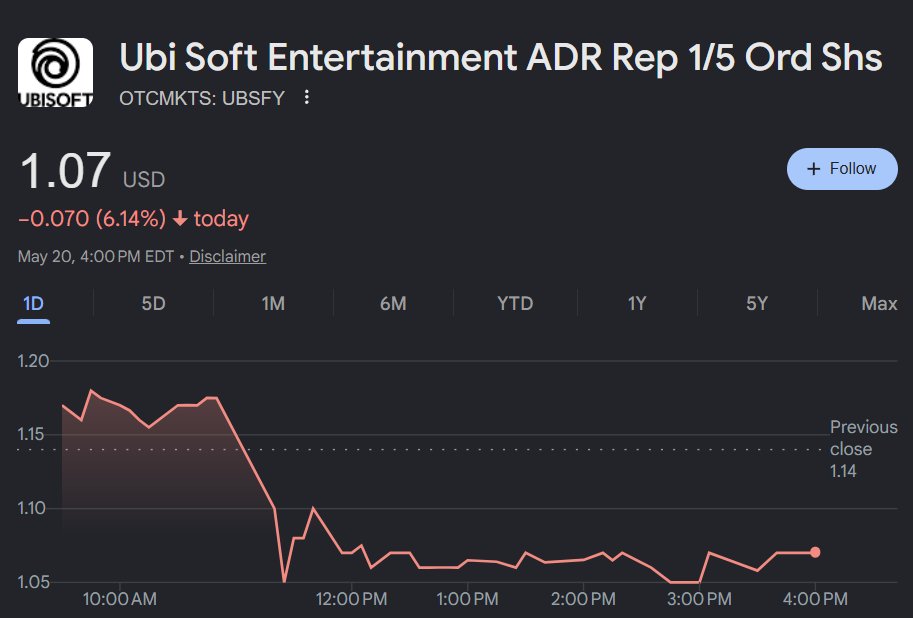Select the 1D range tab
Image resolution: width=913 pixels, height=618 pixels.
(x=33, y=303)
